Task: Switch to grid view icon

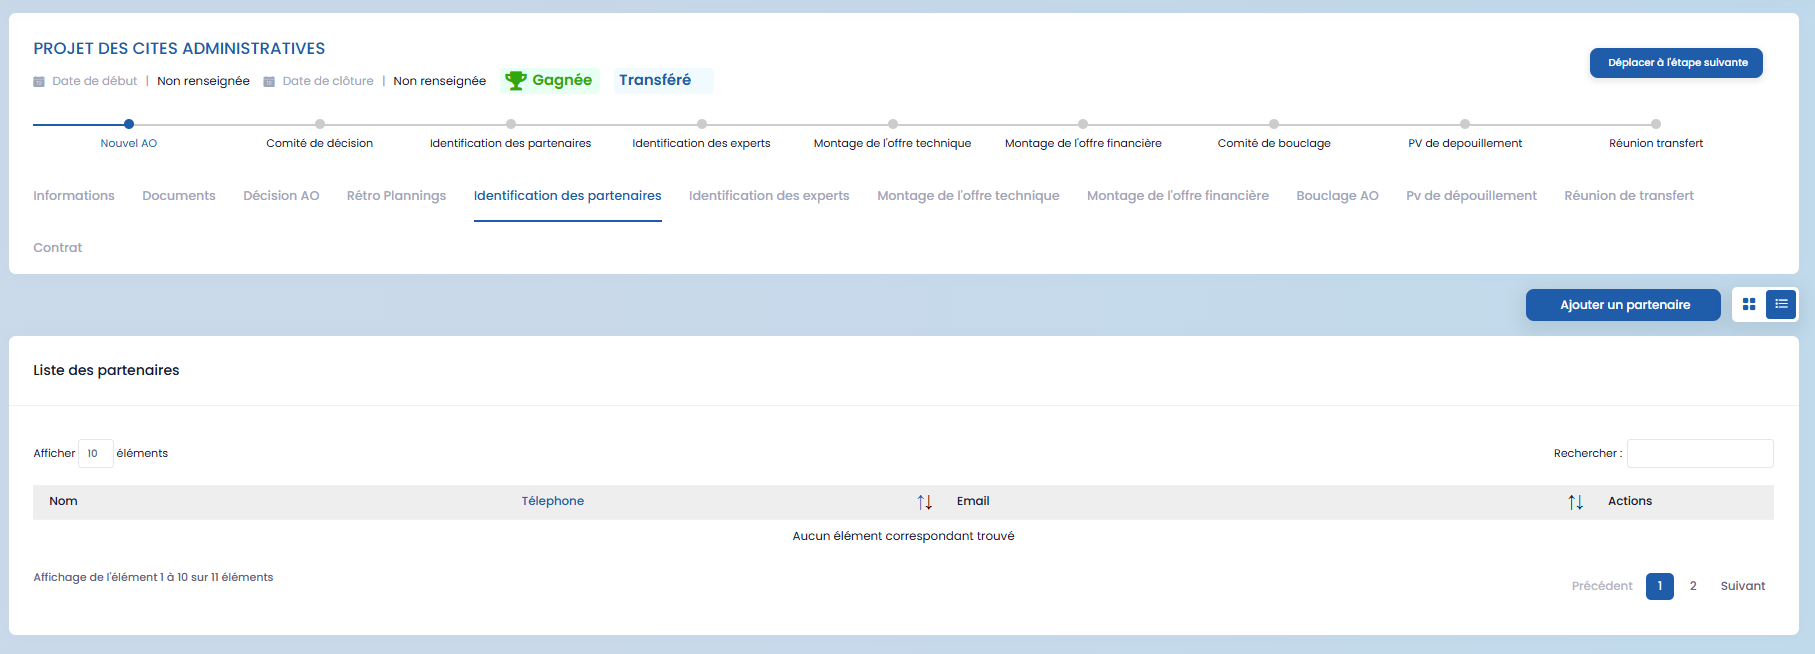Action: point(1749,304)
